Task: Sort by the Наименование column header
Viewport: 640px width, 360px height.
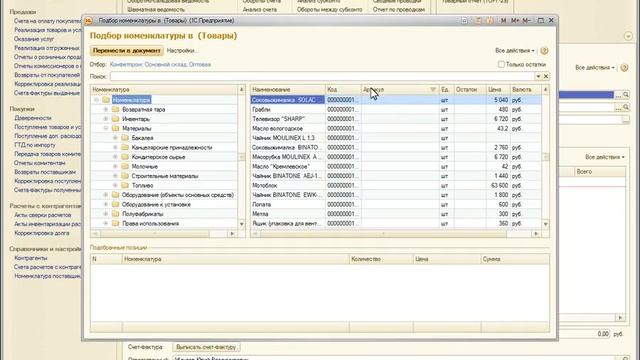Action: pyautogui.click(x=288, y=89)
